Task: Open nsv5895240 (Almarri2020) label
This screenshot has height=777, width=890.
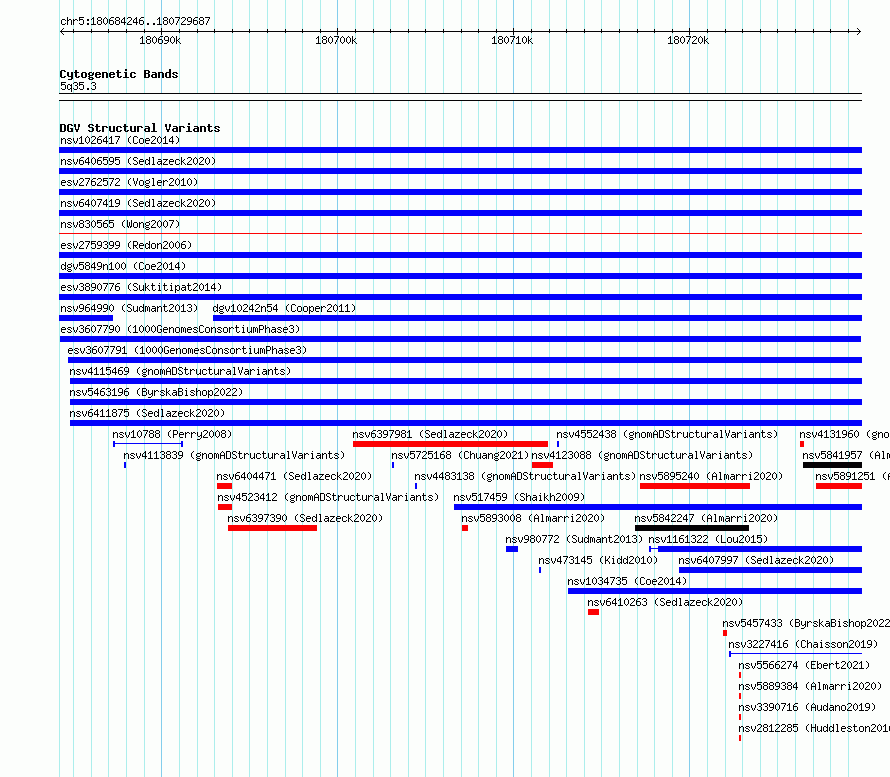Action: [711, 476]
